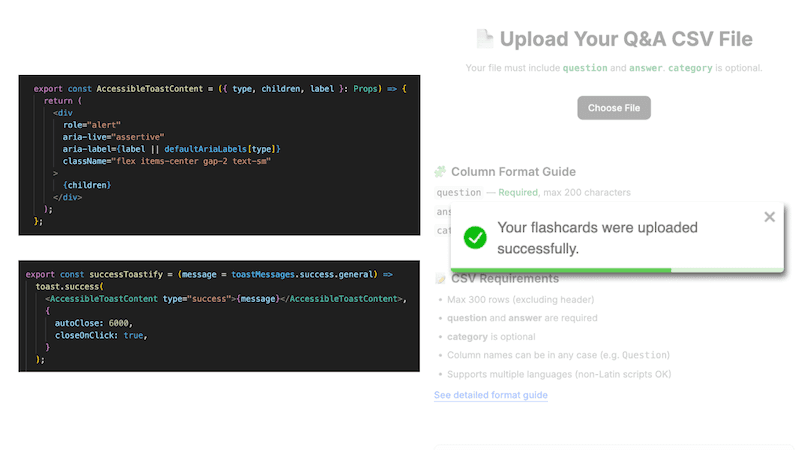The width and height of the screenshot is (800, 450).
Task: Click the toast auto-close progress bar
Action: pyautogui.click(x=617, y=270)
